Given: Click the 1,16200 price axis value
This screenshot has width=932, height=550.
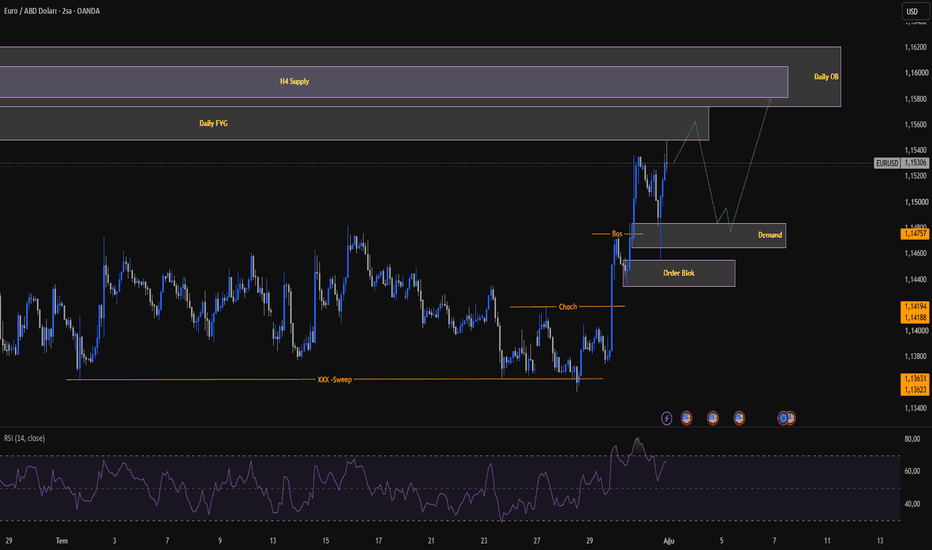Looking at the screenshot, I should pos(915,47).
